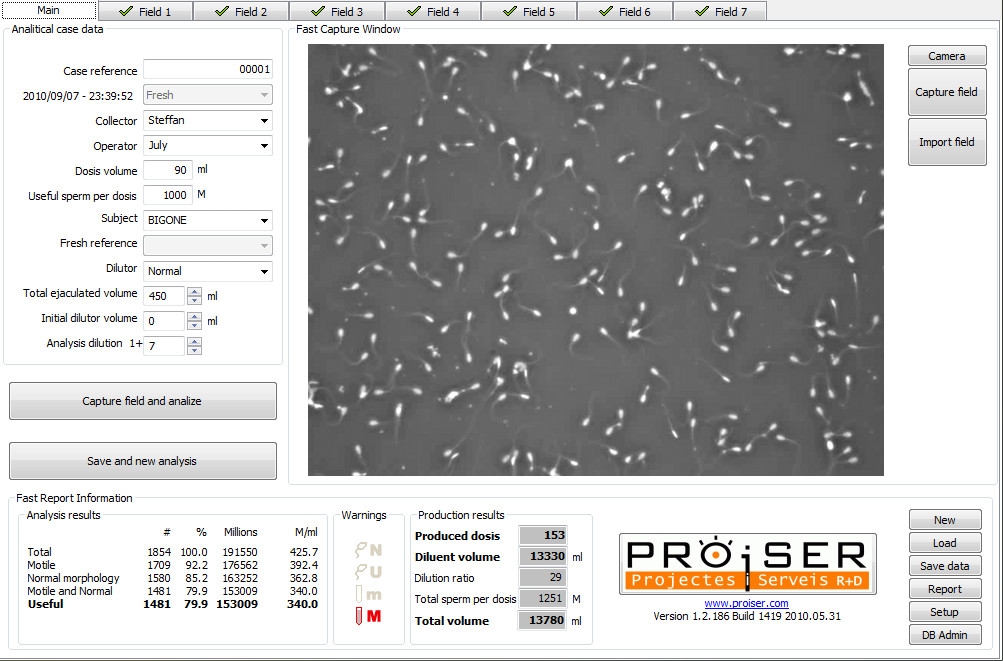Open the Subject dropdown showing BIGONE
This screenshot has height=661, width=1003.
tap(208, 220)
